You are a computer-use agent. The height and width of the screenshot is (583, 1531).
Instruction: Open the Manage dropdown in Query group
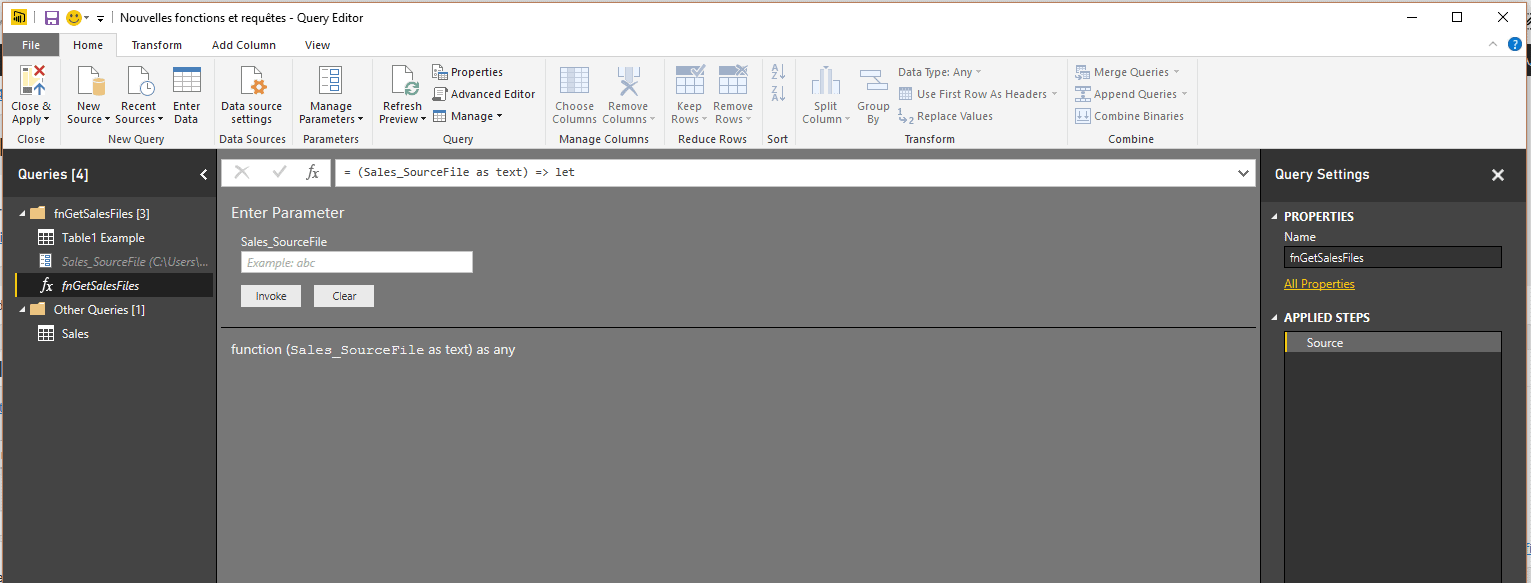point(469,116)
